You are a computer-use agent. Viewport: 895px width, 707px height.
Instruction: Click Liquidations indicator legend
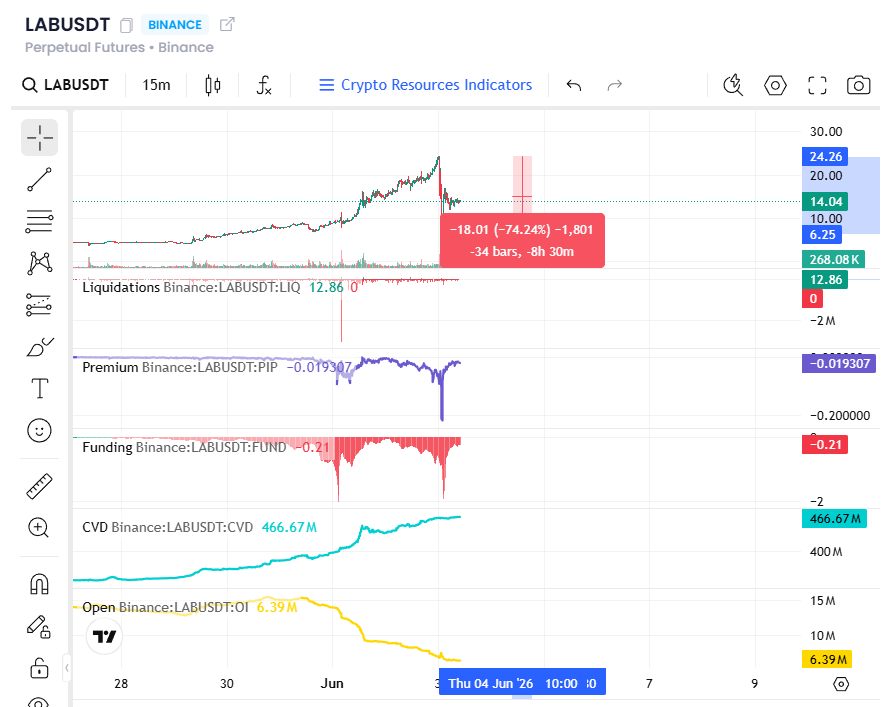click(x=191, y=287)
